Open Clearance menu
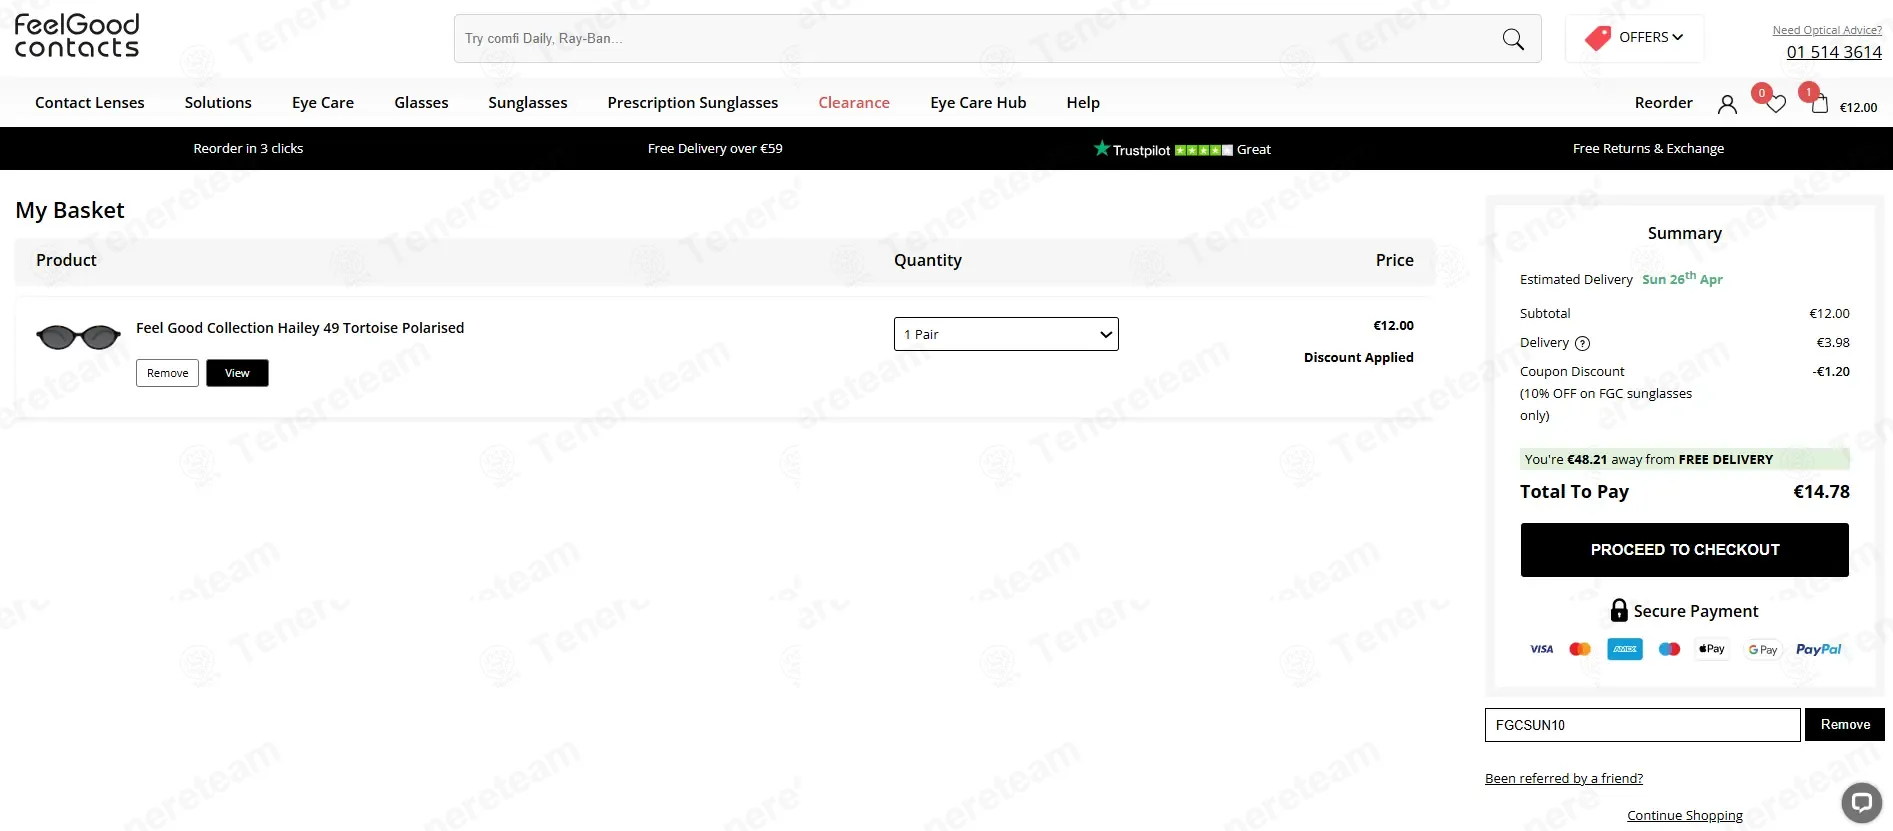The height and width of the screenshot is (831, 1893). [x=854, y=102]
